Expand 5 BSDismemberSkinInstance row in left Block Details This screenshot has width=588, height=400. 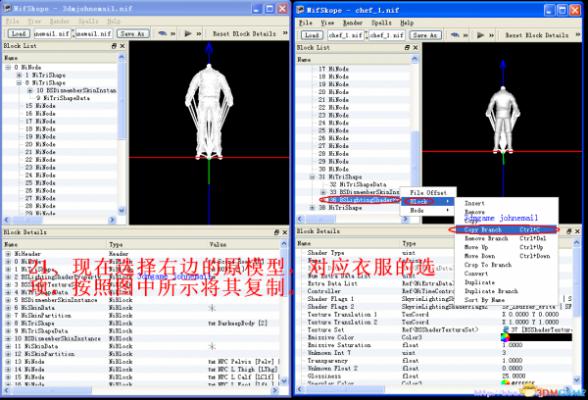click(x=8, y=300)
